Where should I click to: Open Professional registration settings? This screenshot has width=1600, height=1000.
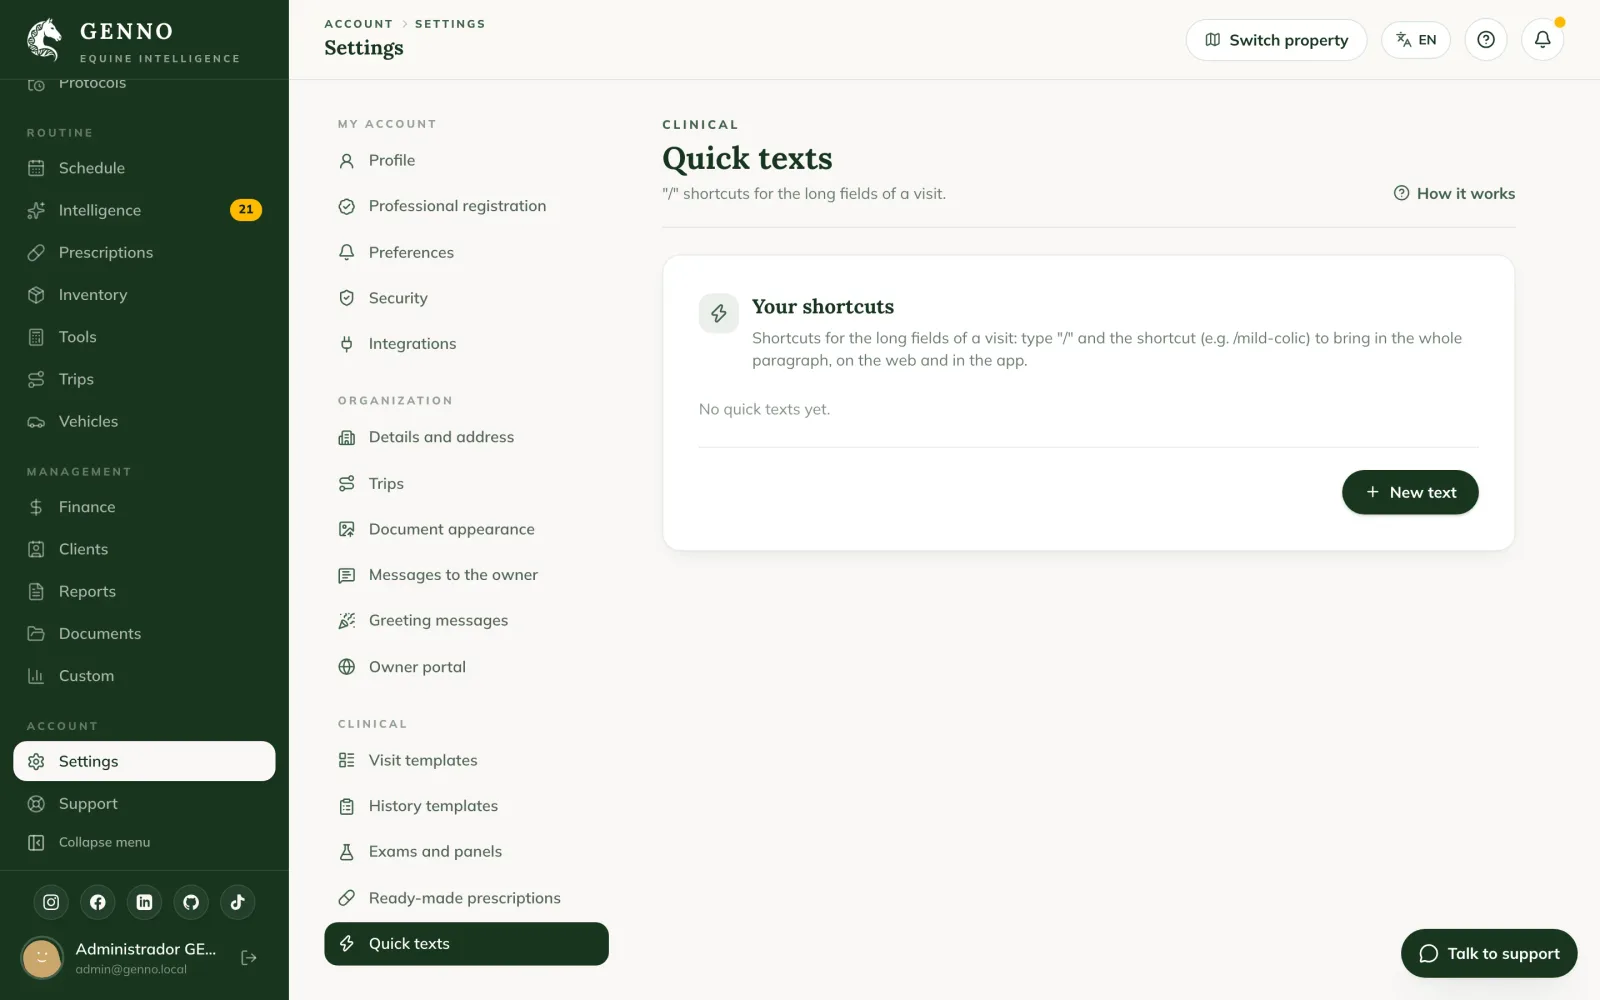click(466, 206)
